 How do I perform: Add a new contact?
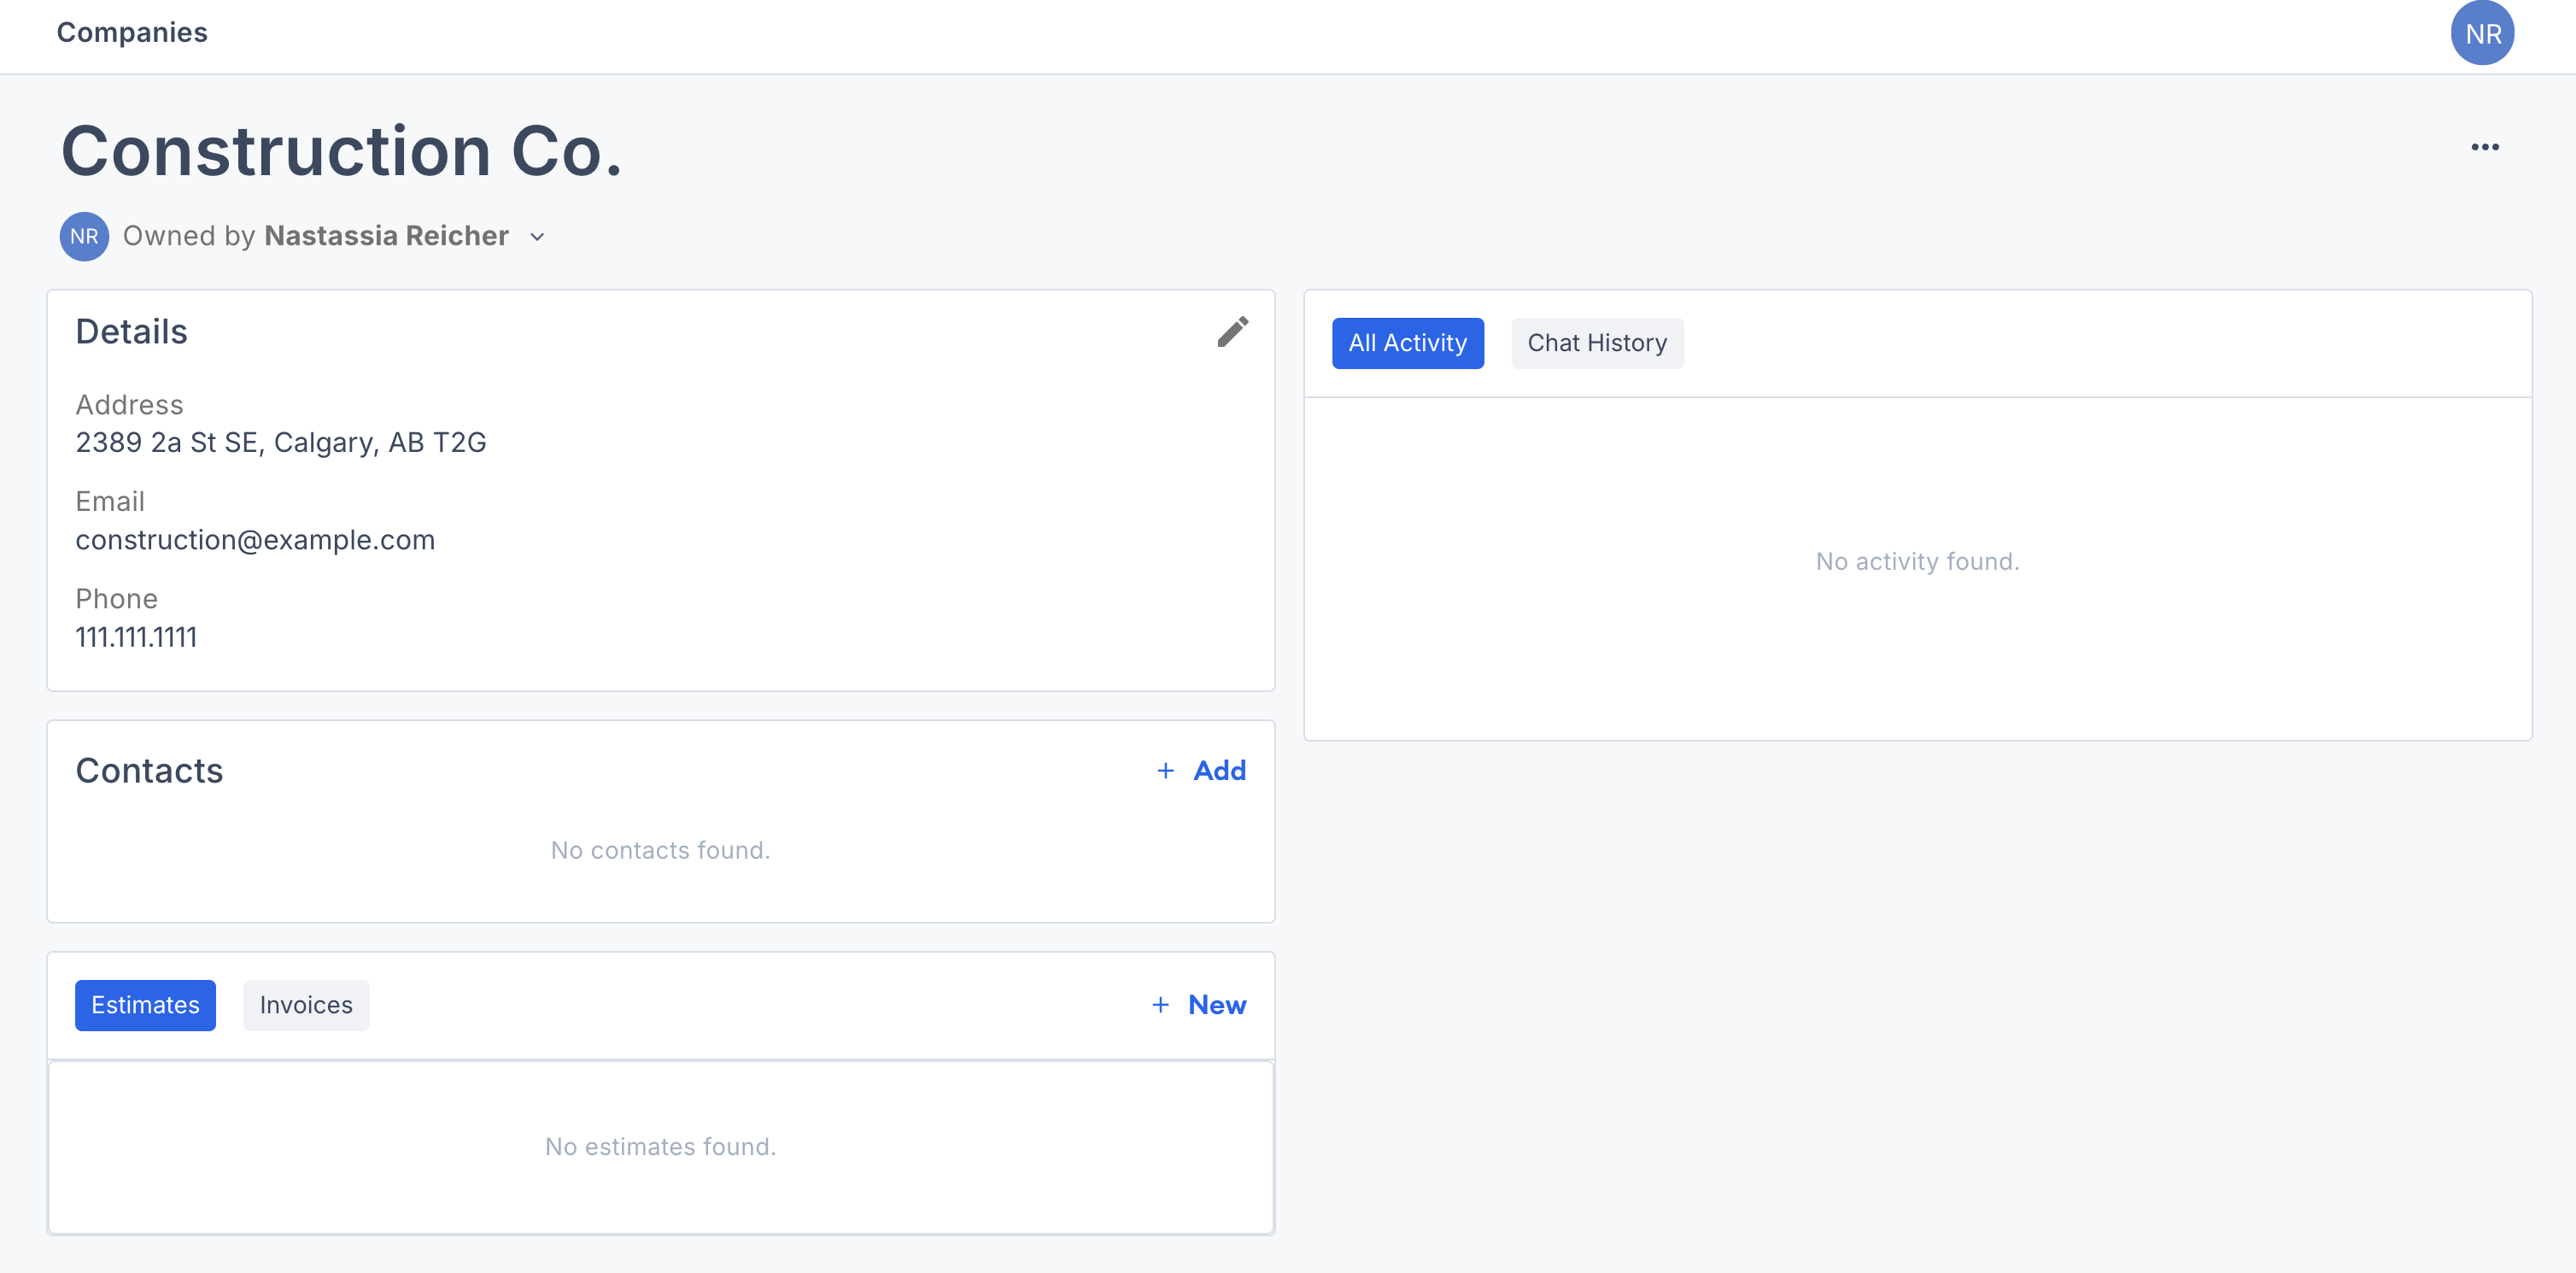tap(1200, 771)
